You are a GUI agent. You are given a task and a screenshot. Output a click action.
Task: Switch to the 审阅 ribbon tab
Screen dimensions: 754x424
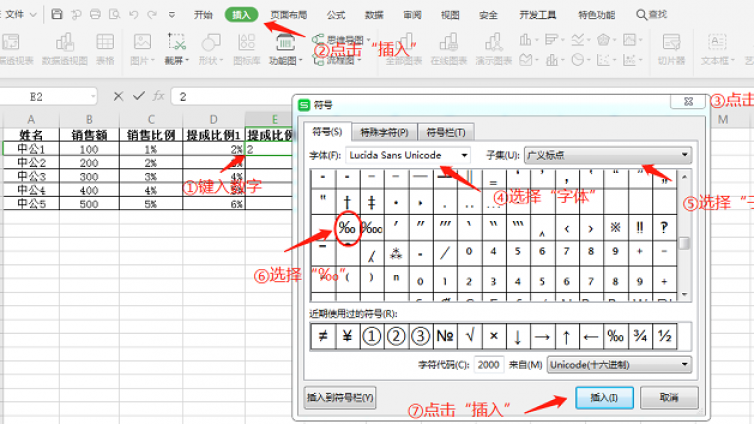[412, 15]
